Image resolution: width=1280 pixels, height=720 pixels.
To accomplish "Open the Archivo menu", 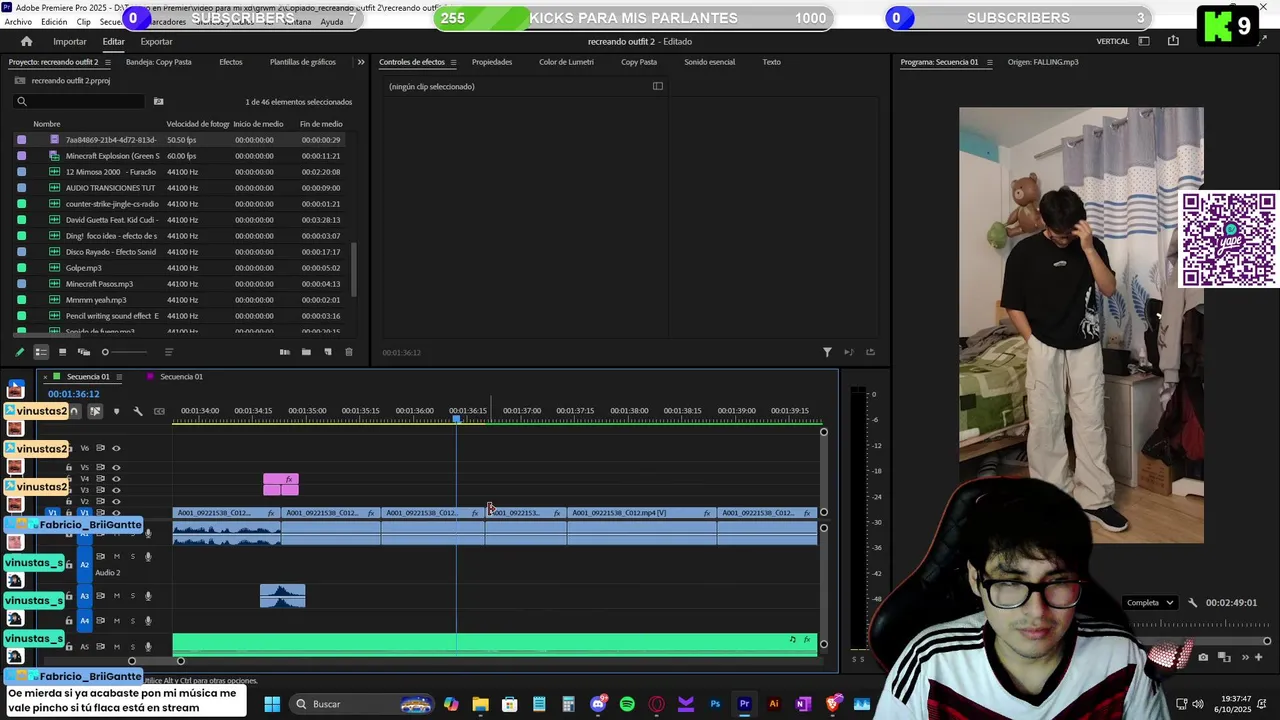I will tap(18, 21).
